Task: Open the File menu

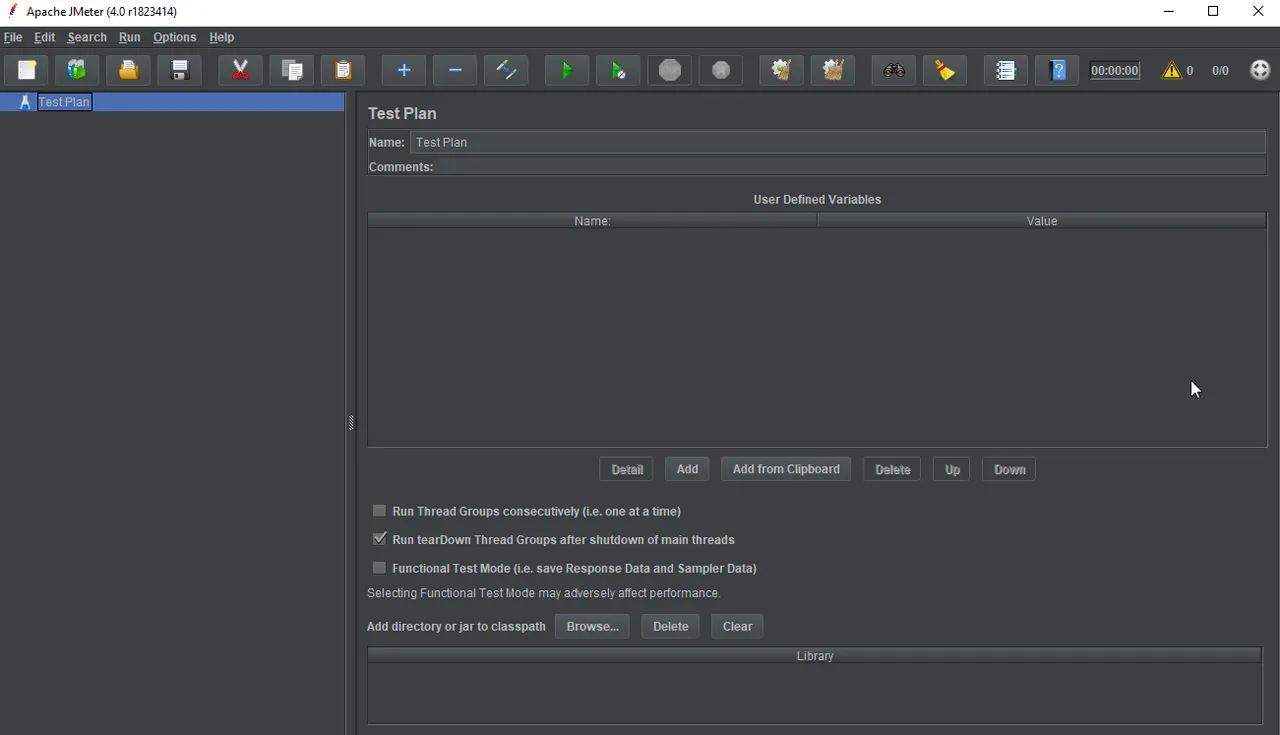Action: coord(13,37)
